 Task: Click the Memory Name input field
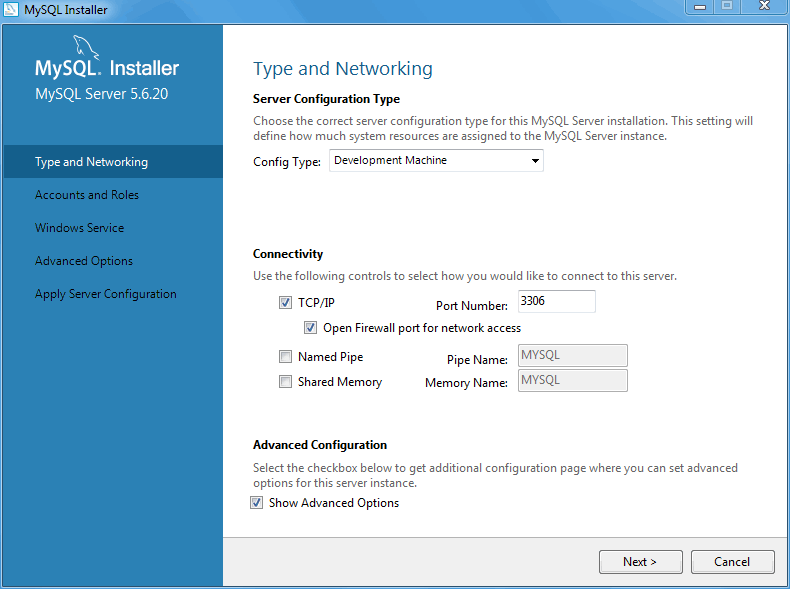(x=573, y=380)
